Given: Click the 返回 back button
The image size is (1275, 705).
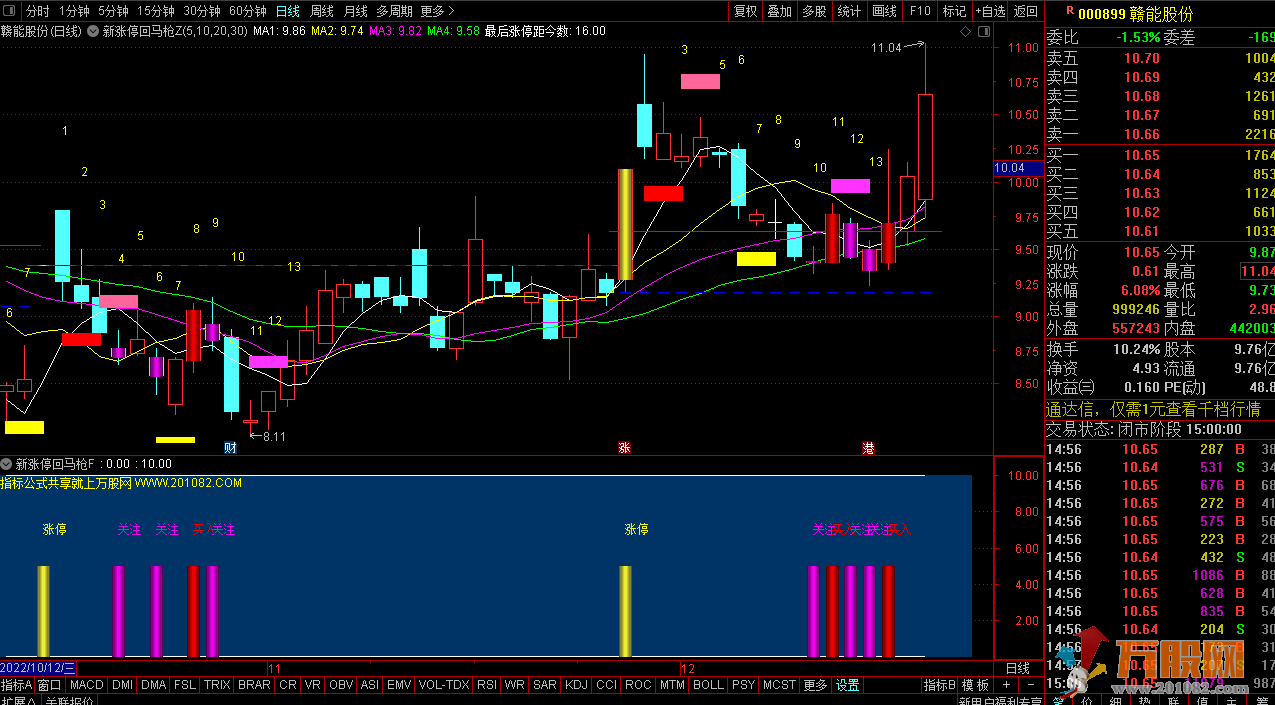Looking at the screenshot, I should 1026,11.
